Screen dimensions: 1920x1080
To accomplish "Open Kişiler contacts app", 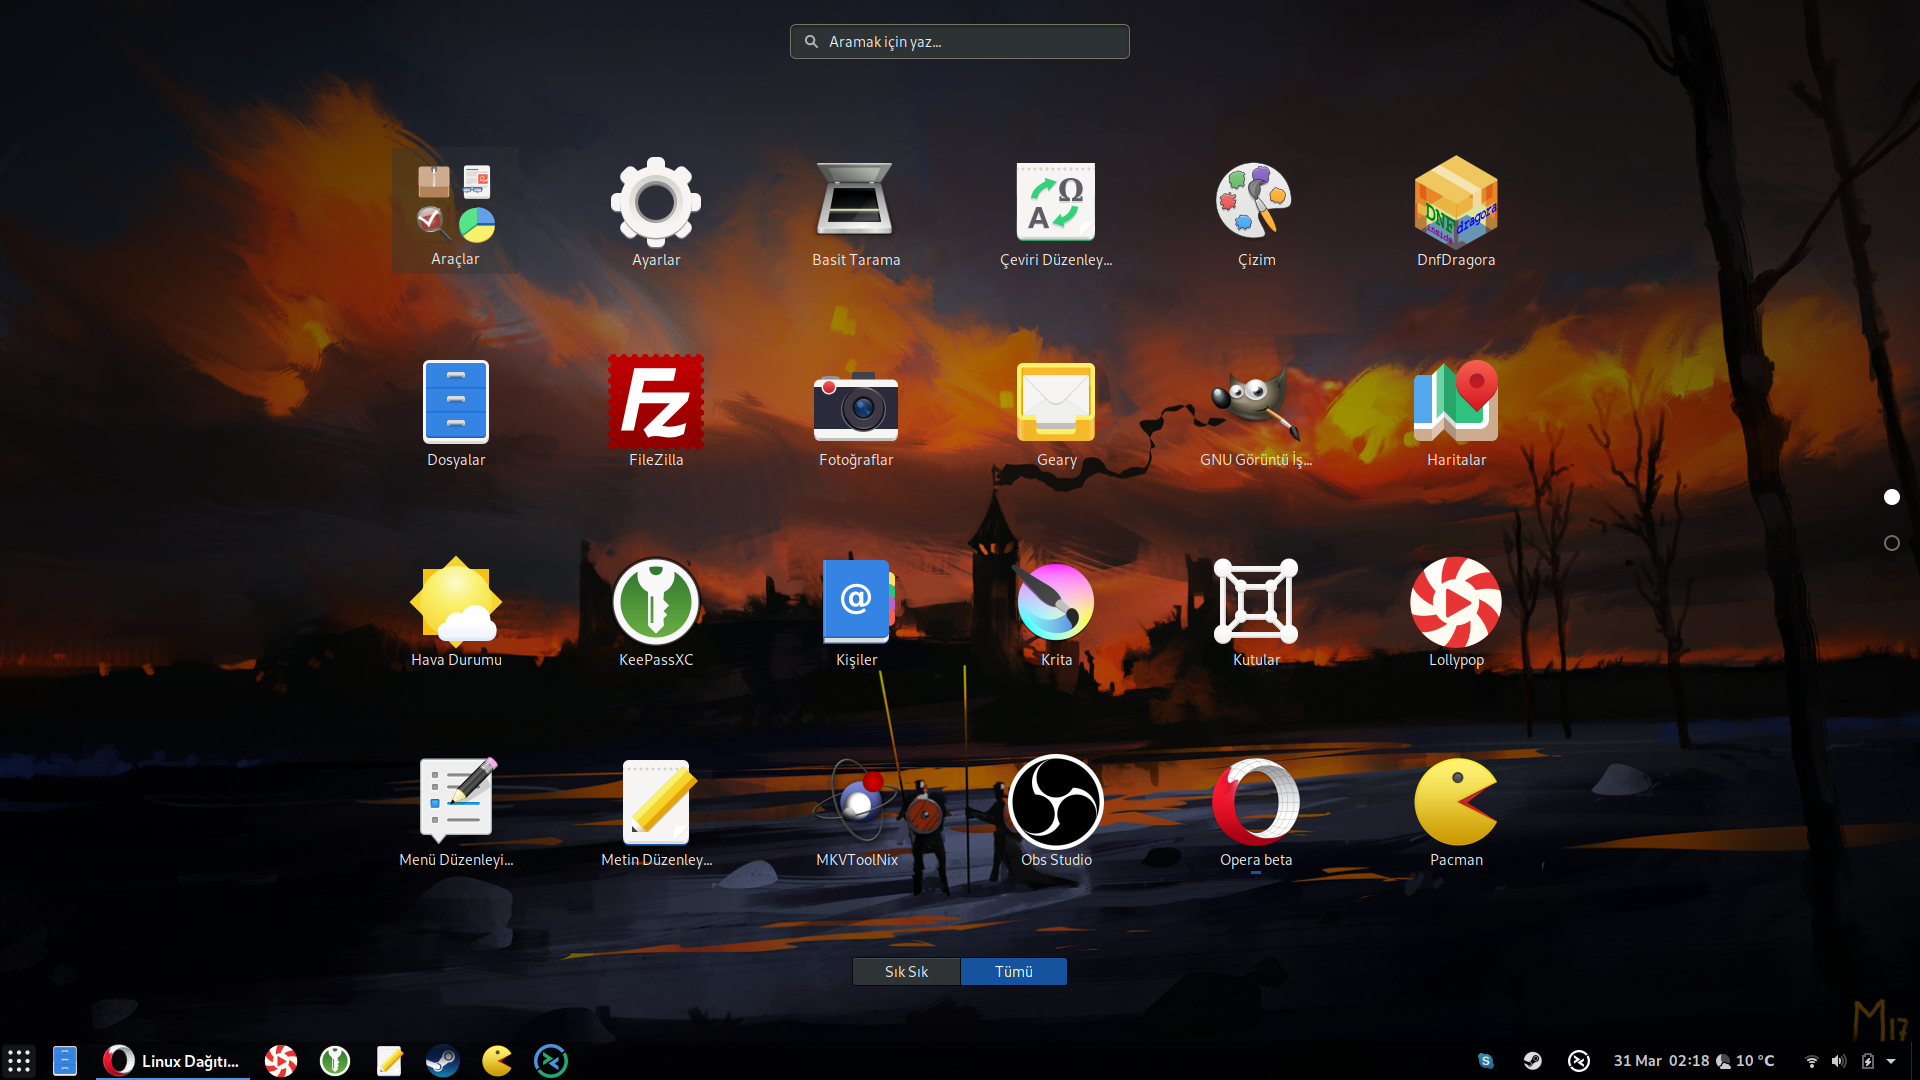I will 856,611.
